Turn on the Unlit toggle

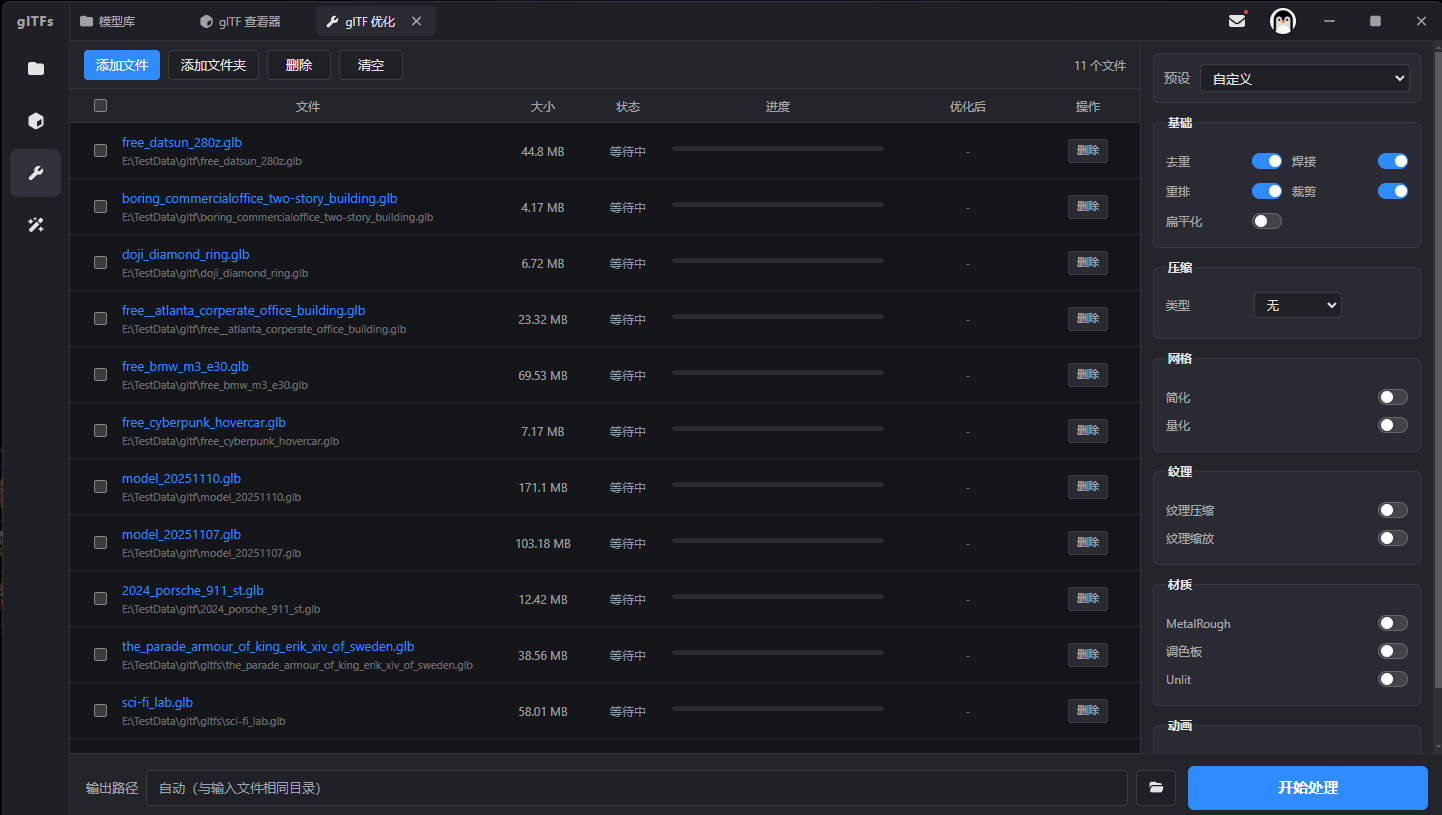click(x=1393, y=679)
